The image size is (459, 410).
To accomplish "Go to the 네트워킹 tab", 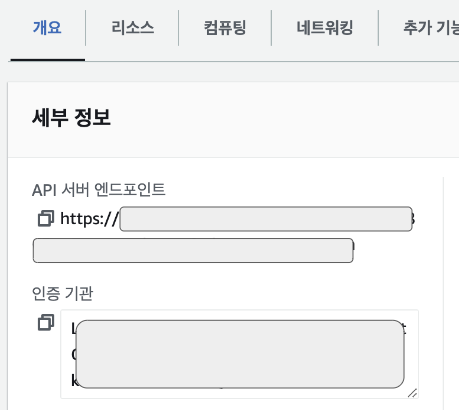I will [325, 27].
